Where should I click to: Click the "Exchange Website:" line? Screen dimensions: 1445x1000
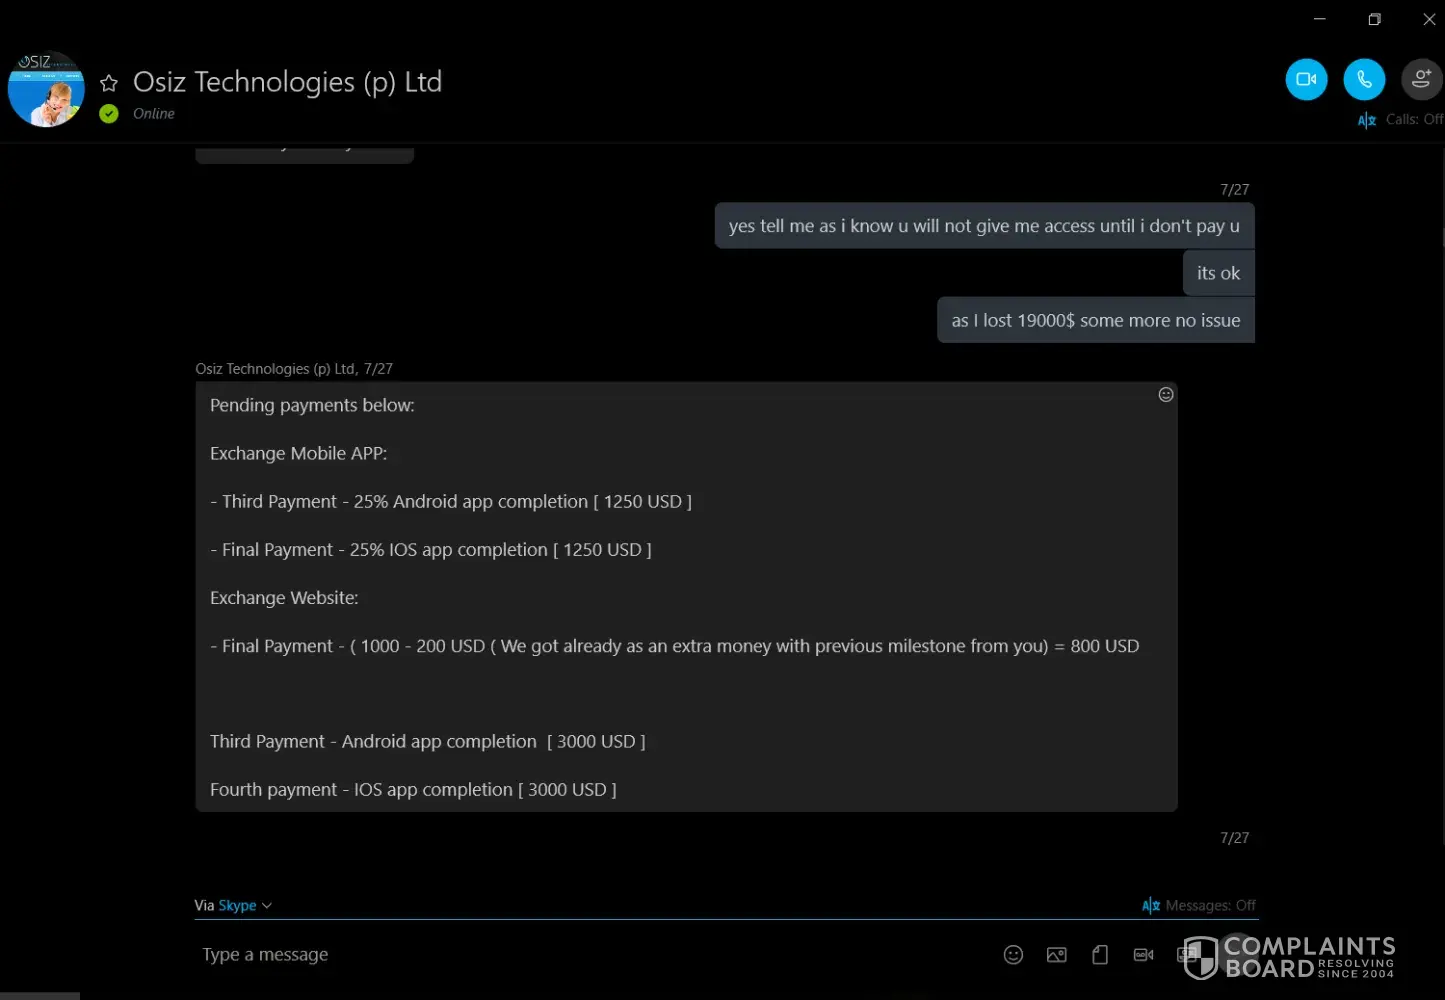click(284, 597)
